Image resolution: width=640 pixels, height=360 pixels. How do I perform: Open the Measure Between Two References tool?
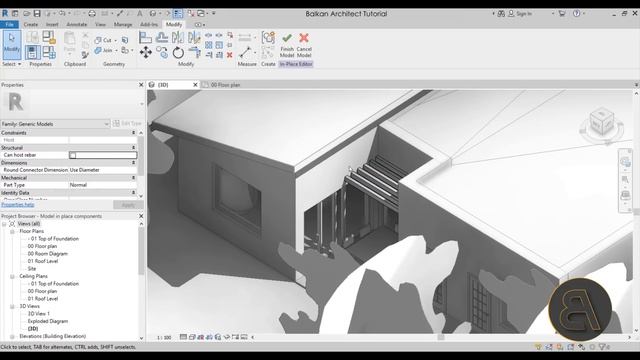point(245,38)
